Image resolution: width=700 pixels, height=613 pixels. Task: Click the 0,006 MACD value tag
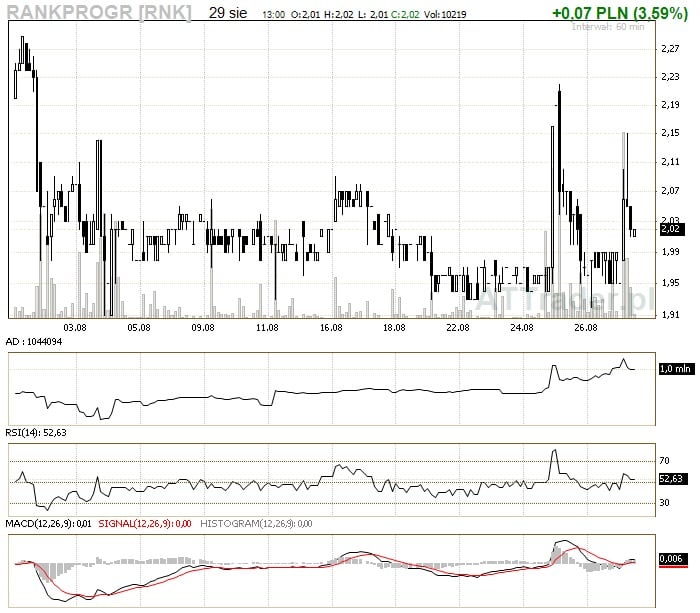coord(671,559)
